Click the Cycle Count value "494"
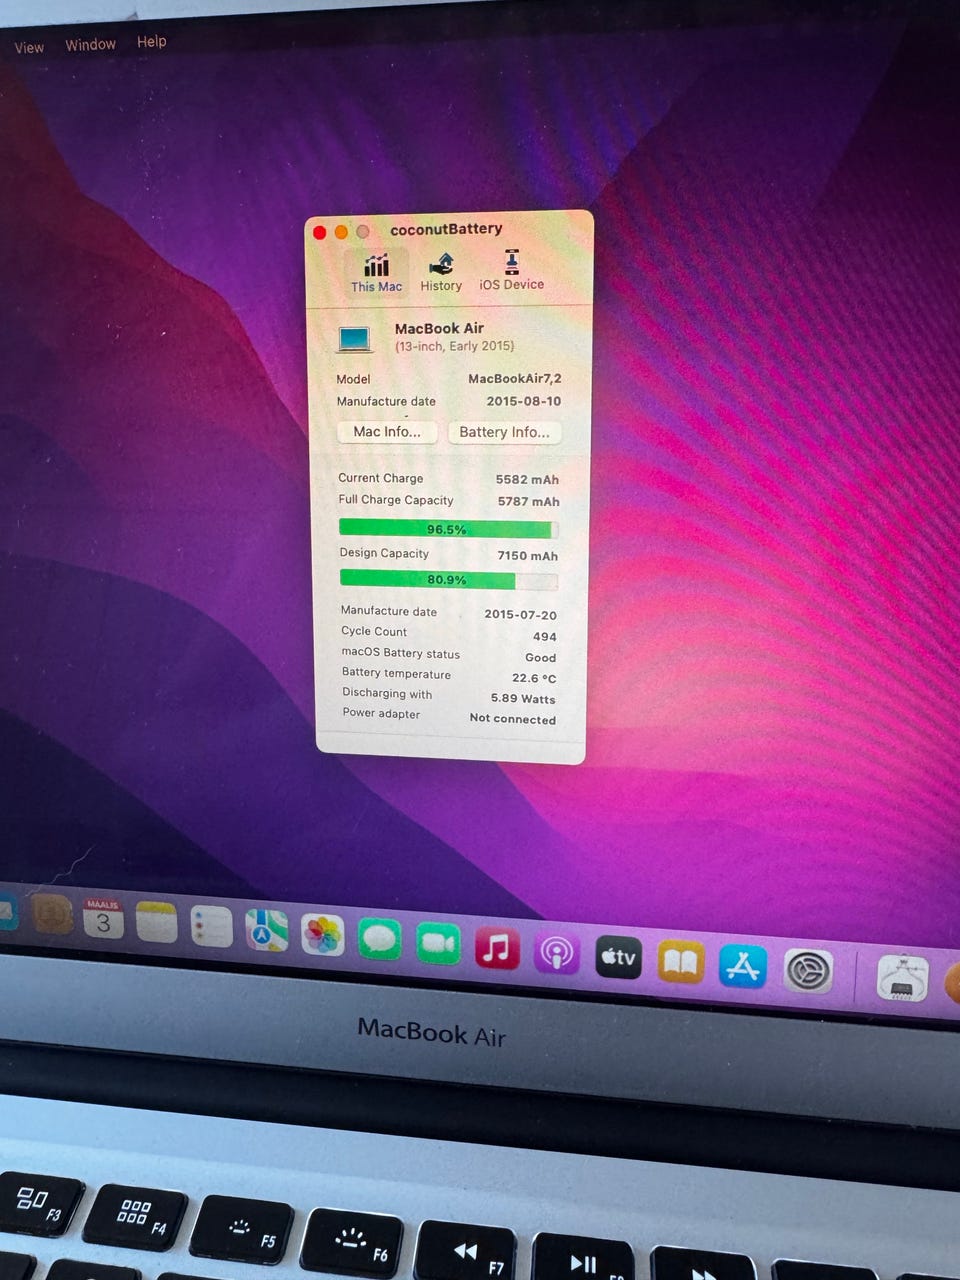Screen dimensions: 960x1280 544,637
